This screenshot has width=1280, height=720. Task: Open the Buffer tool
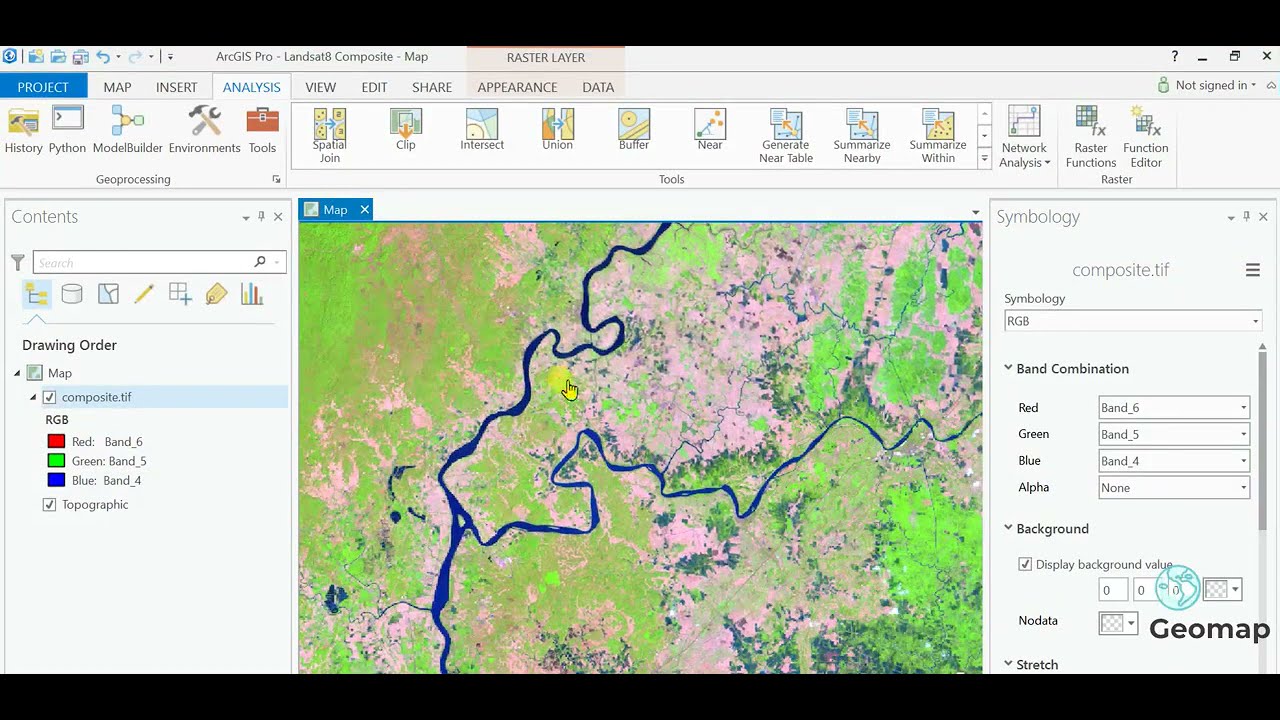pos(633,130)
